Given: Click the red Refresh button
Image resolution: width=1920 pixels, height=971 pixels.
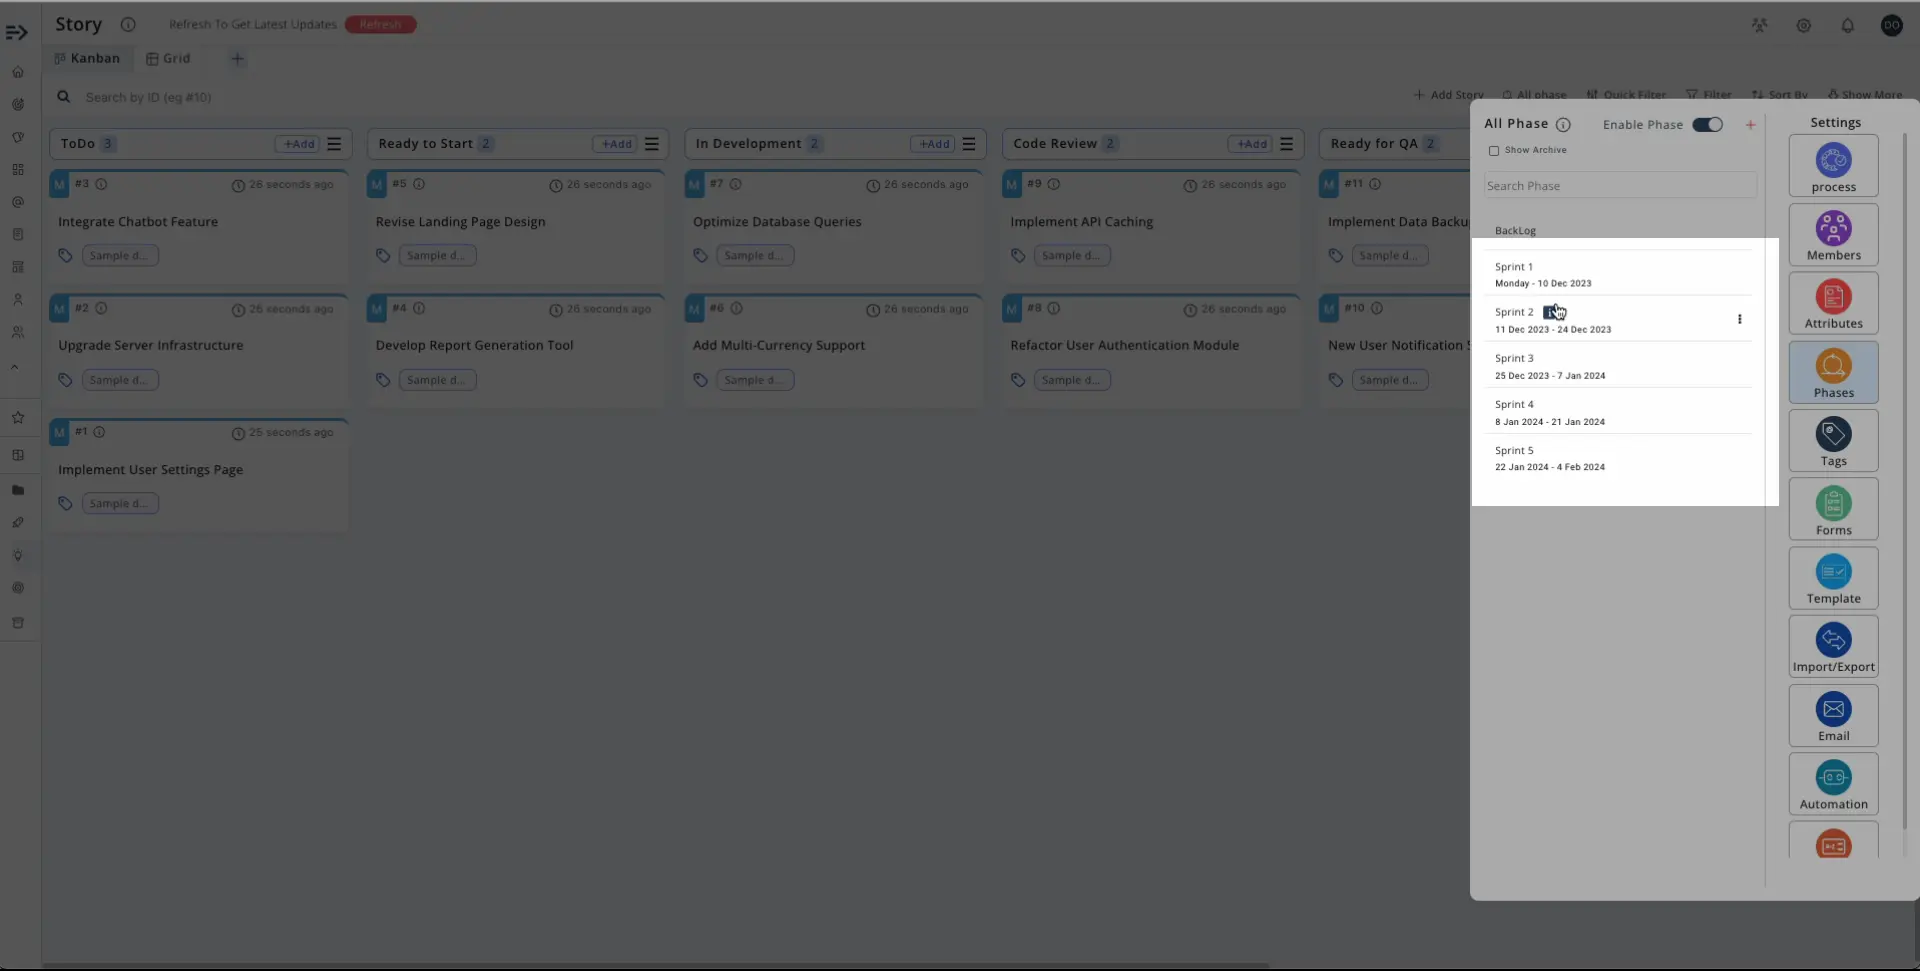Looking at the screenshot, I should pos(381,24).
